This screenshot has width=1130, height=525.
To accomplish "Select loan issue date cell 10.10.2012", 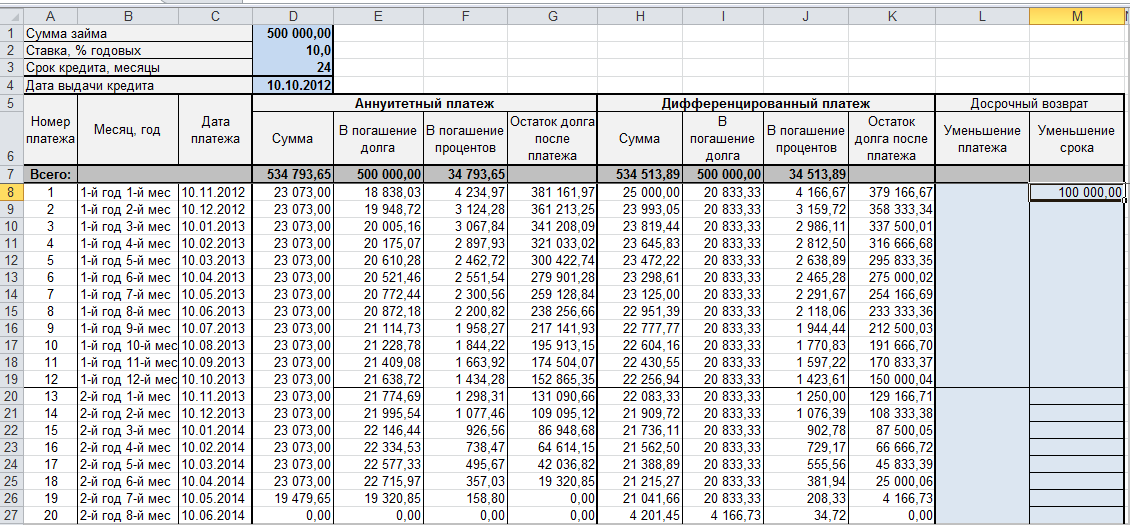I will (293, 85).
